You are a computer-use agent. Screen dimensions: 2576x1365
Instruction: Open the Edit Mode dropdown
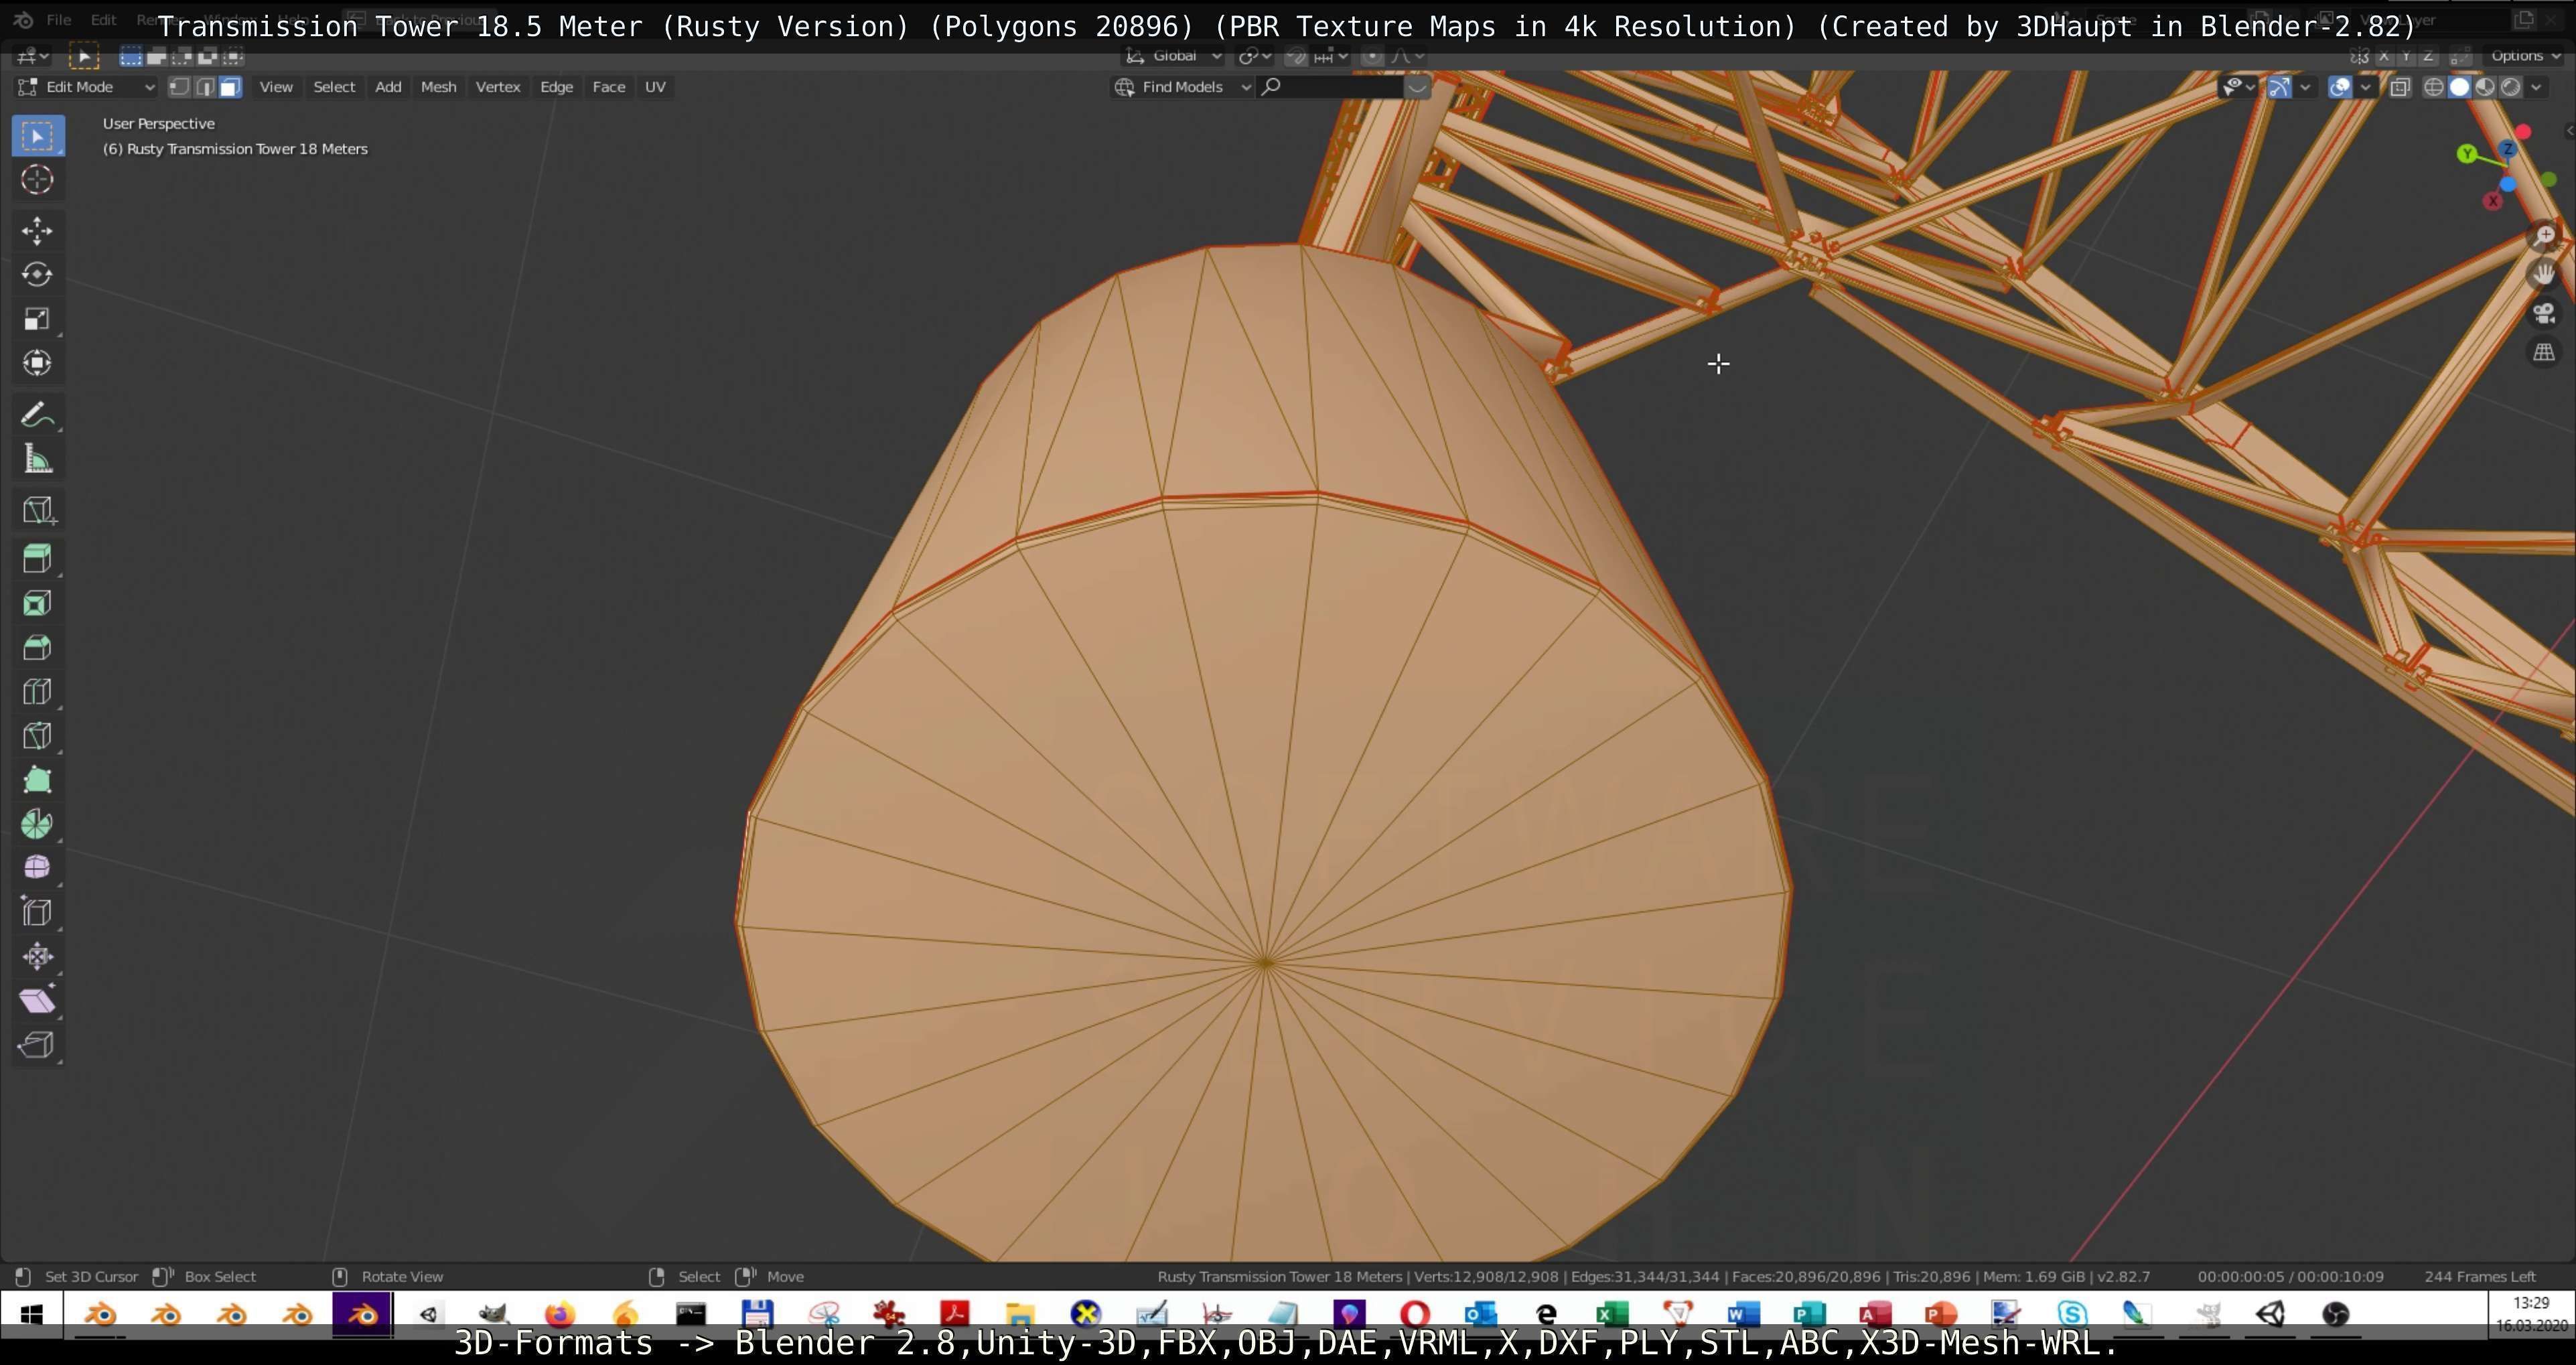pyautogui.click(x=87, y=87)
